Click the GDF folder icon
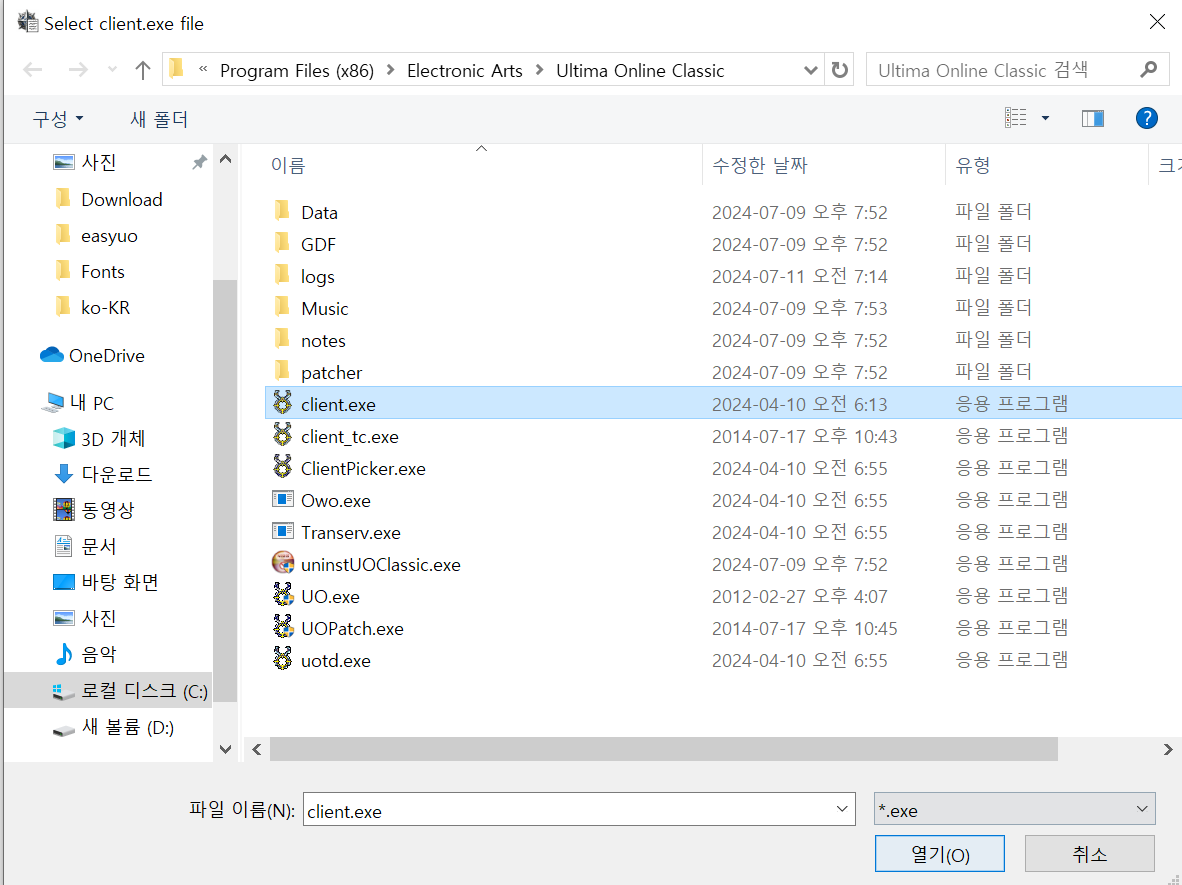The width and height of the screenshot is (1182, 885). tap(283, 243)
